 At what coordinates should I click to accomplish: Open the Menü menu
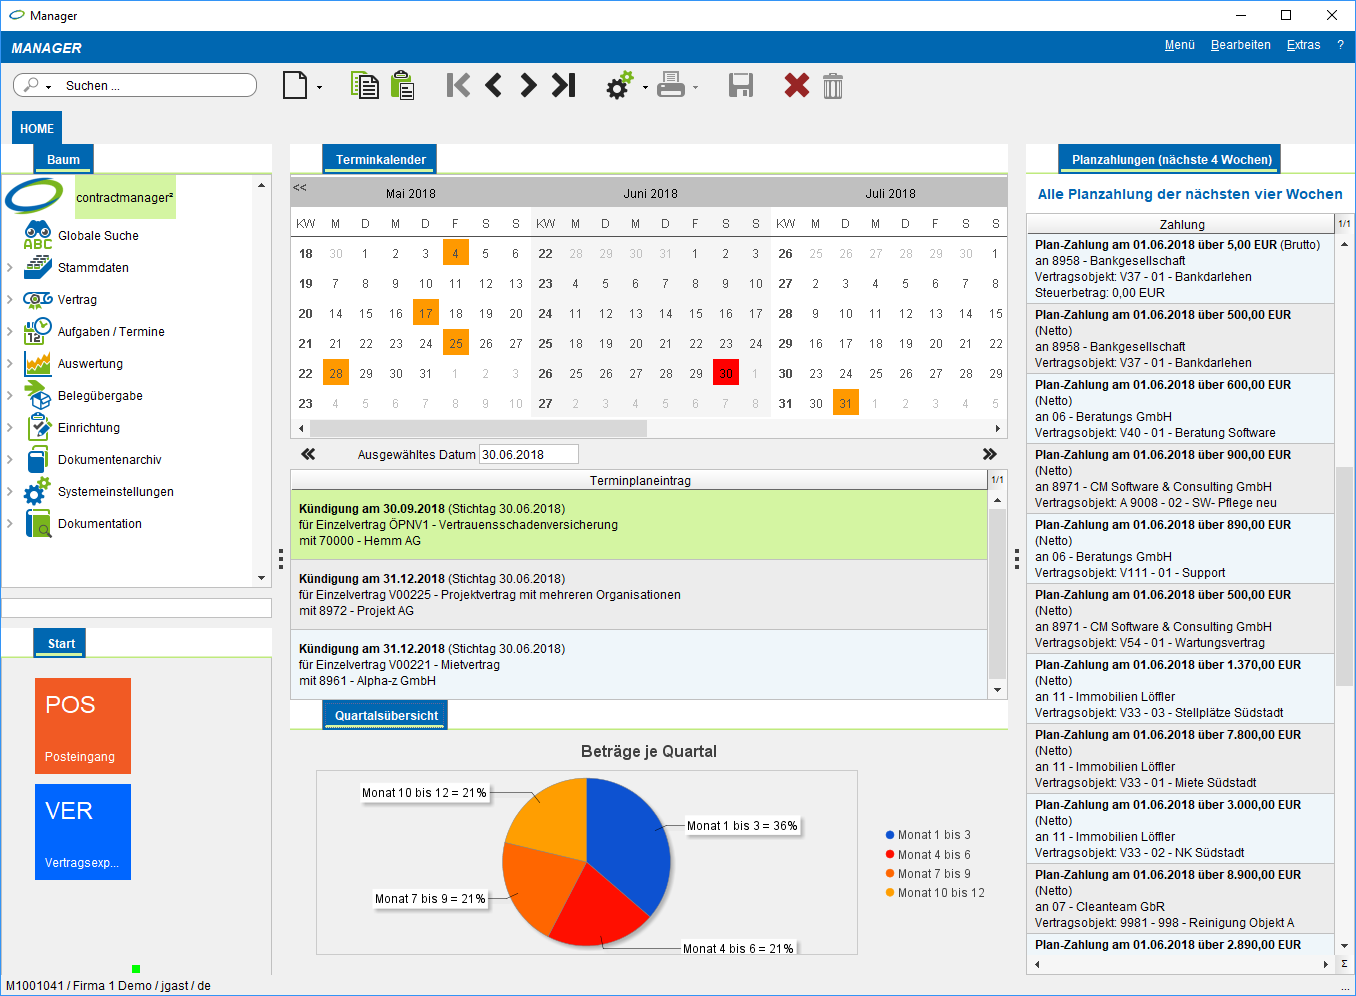(1180, 45)
